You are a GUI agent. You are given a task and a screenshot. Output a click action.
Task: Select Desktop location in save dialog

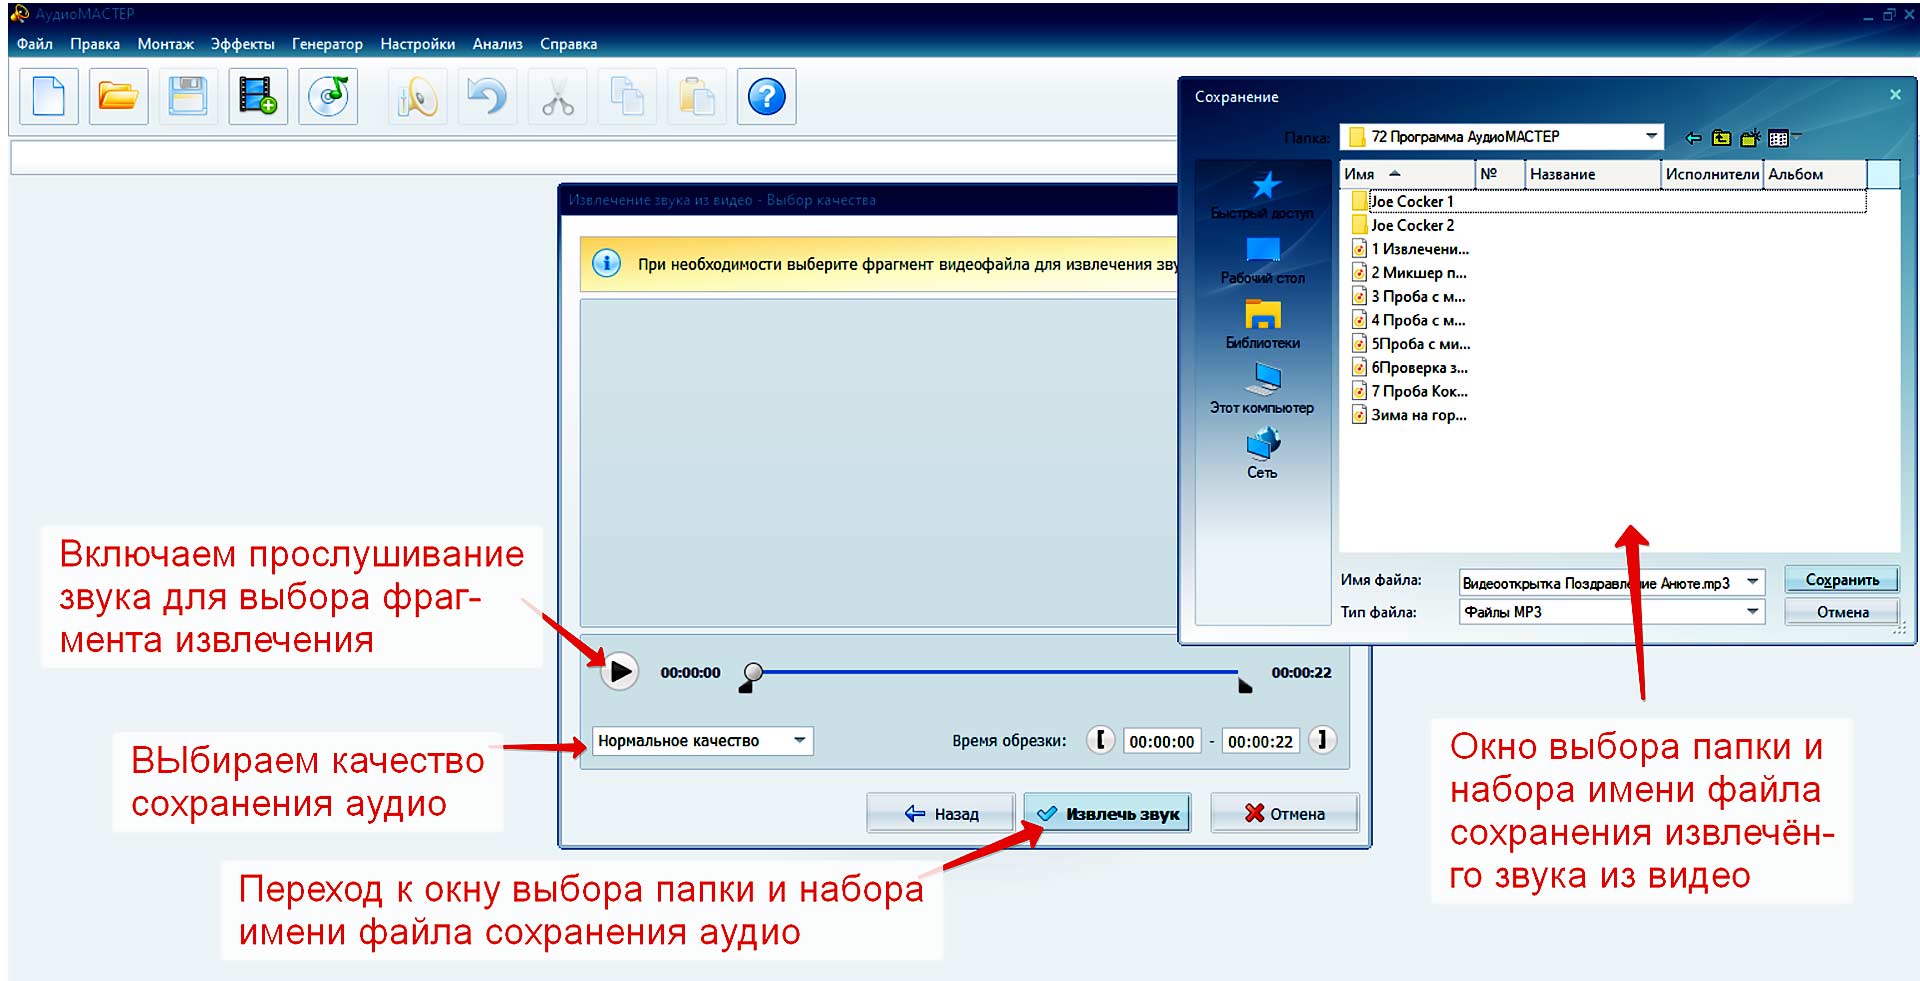coord(1263,260)
